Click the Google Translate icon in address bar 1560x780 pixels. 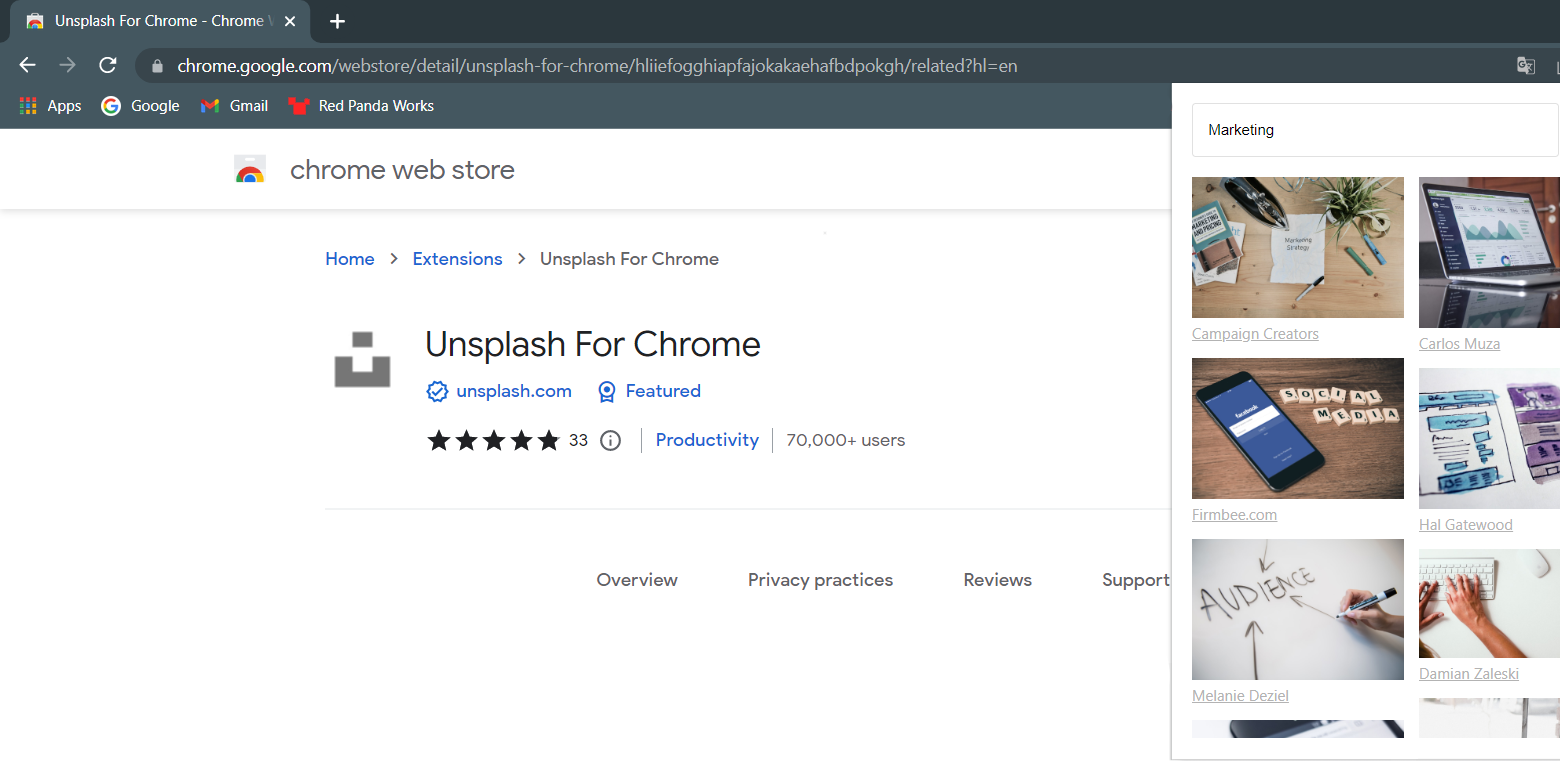[x=1525, y=66]
